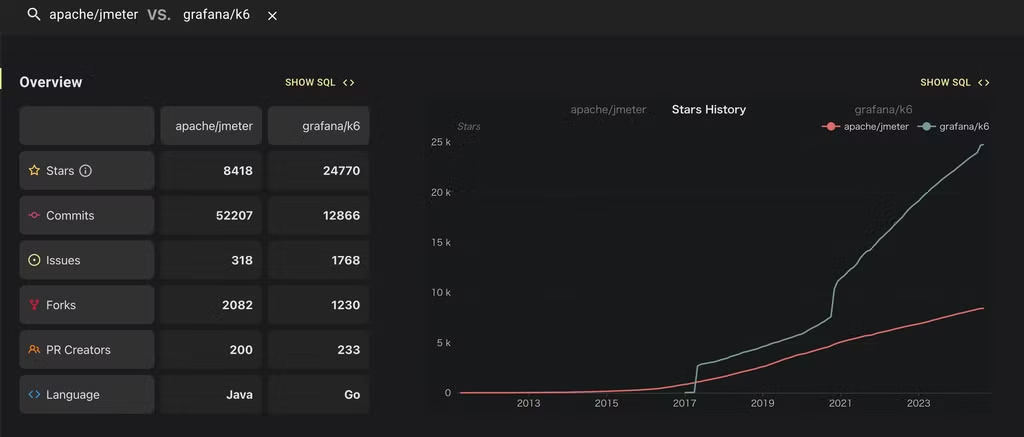Click the Forks row label
The width and height of the screenshot is (1024, 437).
tap(61, 305)
